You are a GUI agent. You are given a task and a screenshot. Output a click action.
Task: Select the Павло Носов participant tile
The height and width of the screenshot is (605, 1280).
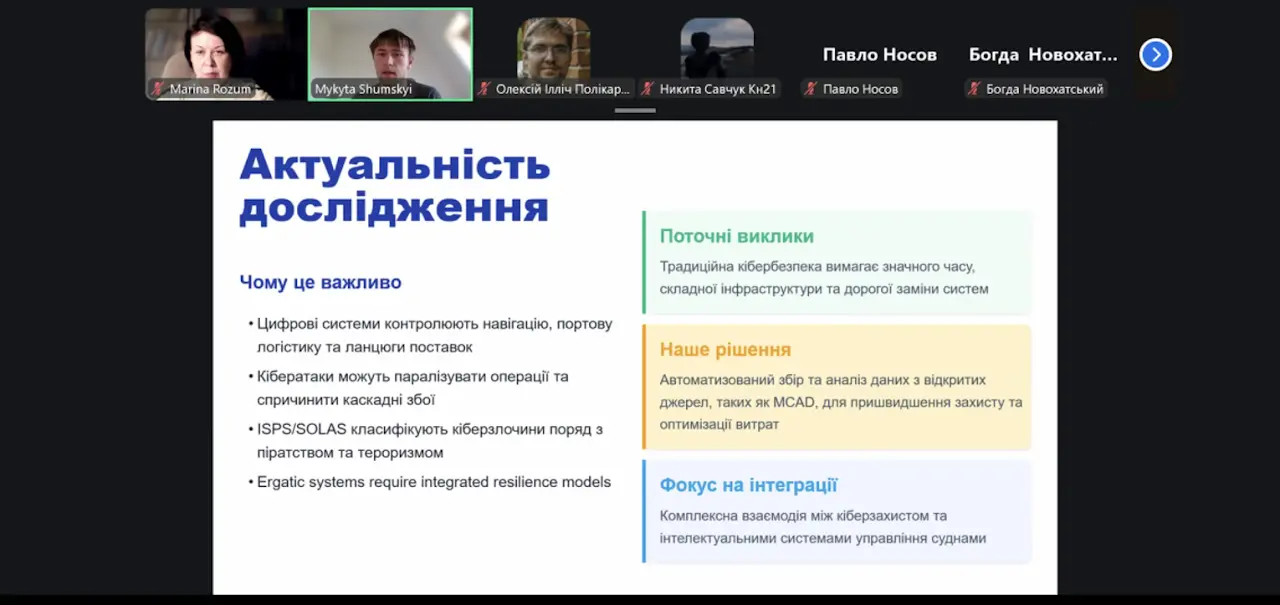[x=880, y=54]
